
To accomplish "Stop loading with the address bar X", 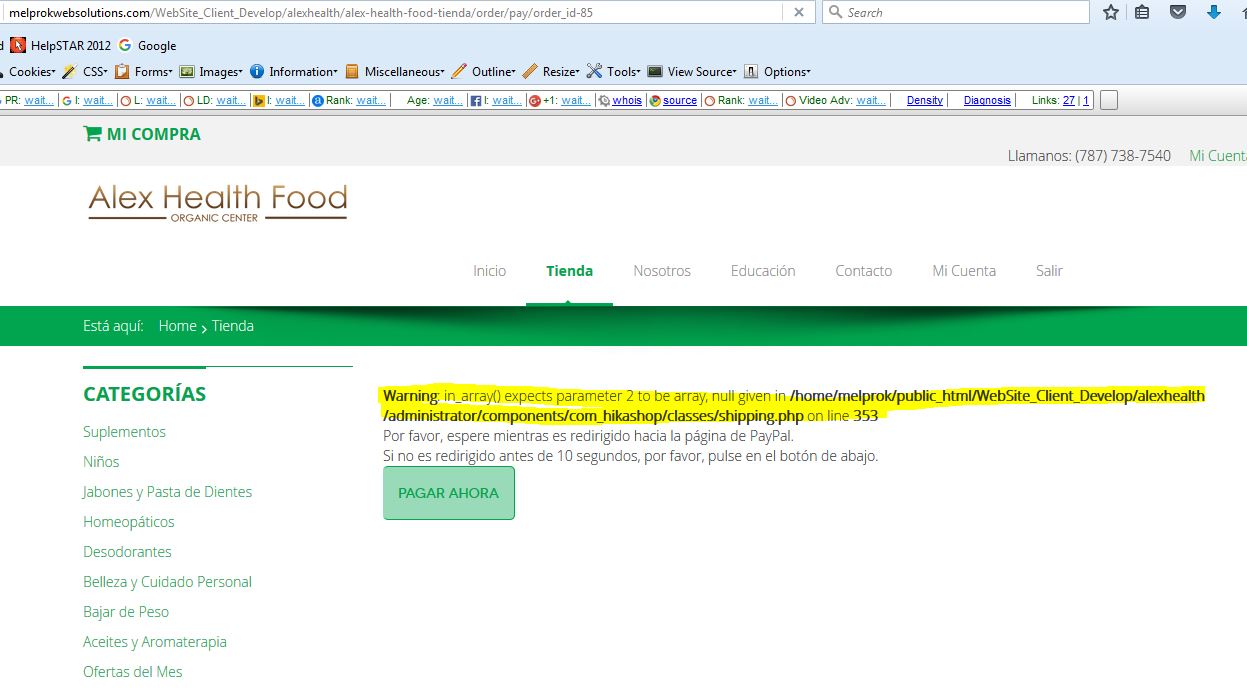I will pos(798,13).
